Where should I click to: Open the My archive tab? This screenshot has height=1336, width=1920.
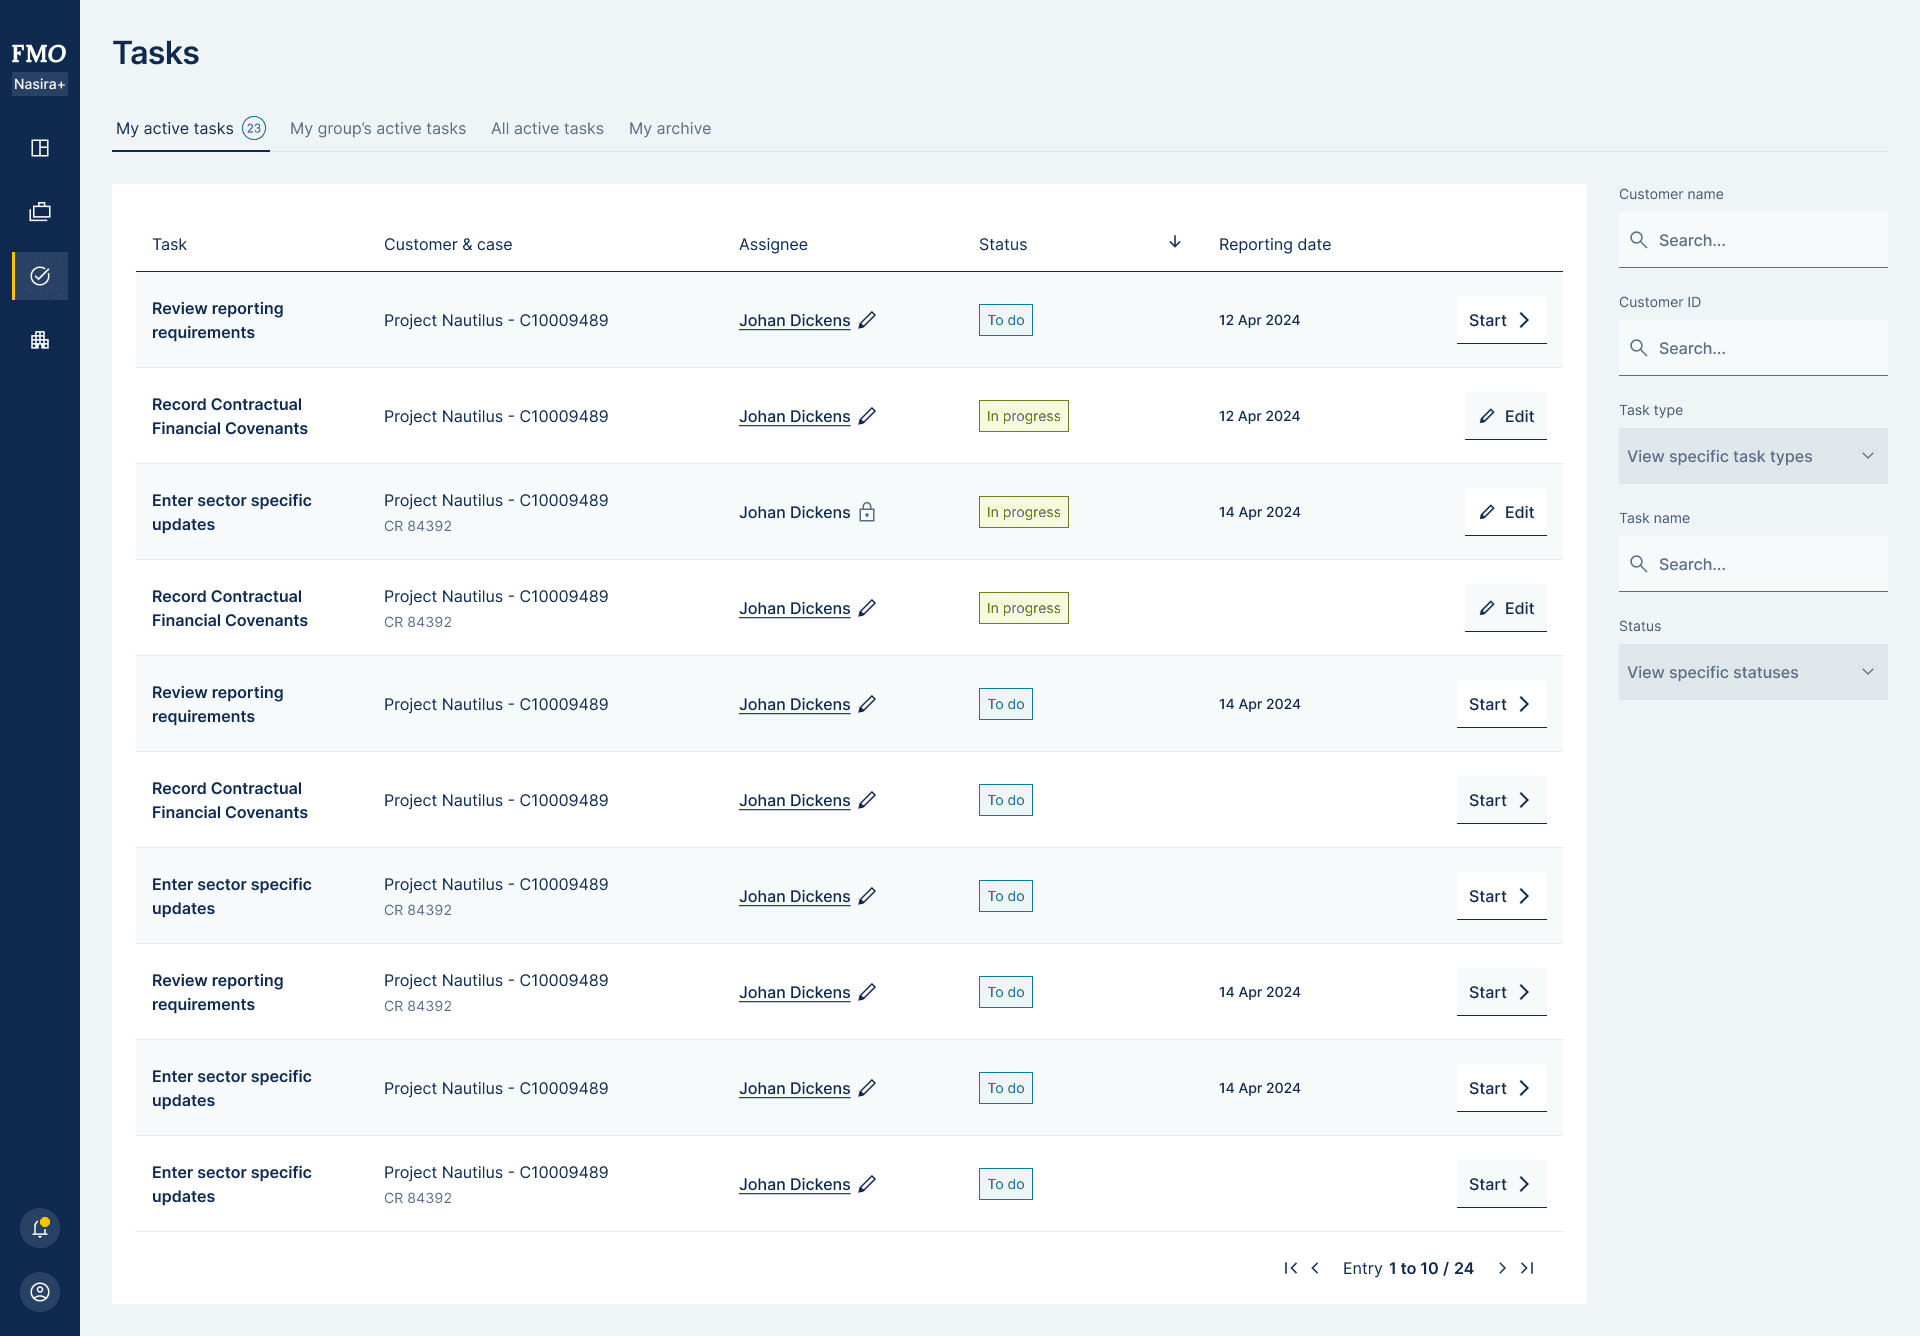670,128
